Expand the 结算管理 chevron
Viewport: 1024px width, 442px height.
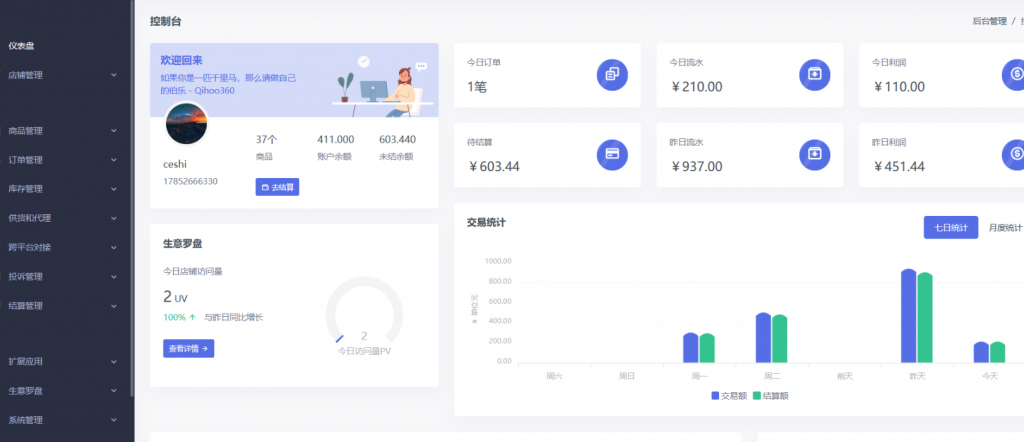click(x=114, y=306)
